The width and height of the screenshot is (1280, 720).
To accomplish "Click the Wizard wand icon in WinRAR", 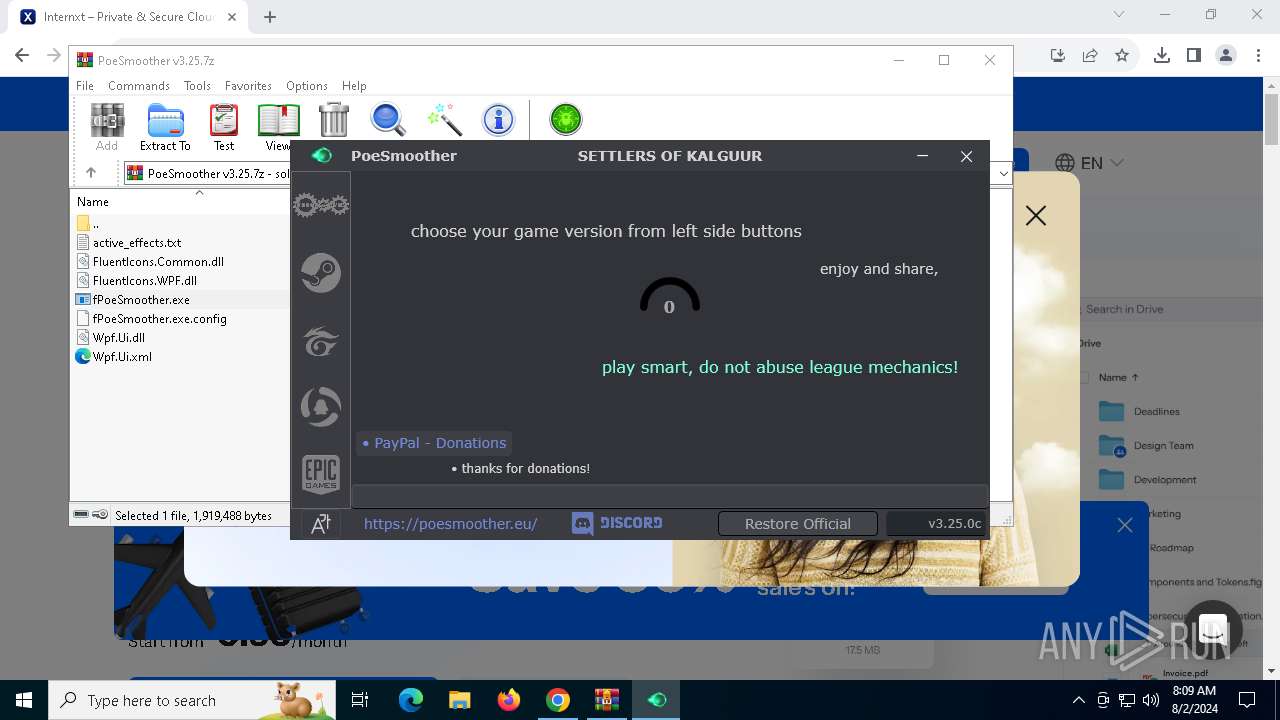I will [443, 119].
